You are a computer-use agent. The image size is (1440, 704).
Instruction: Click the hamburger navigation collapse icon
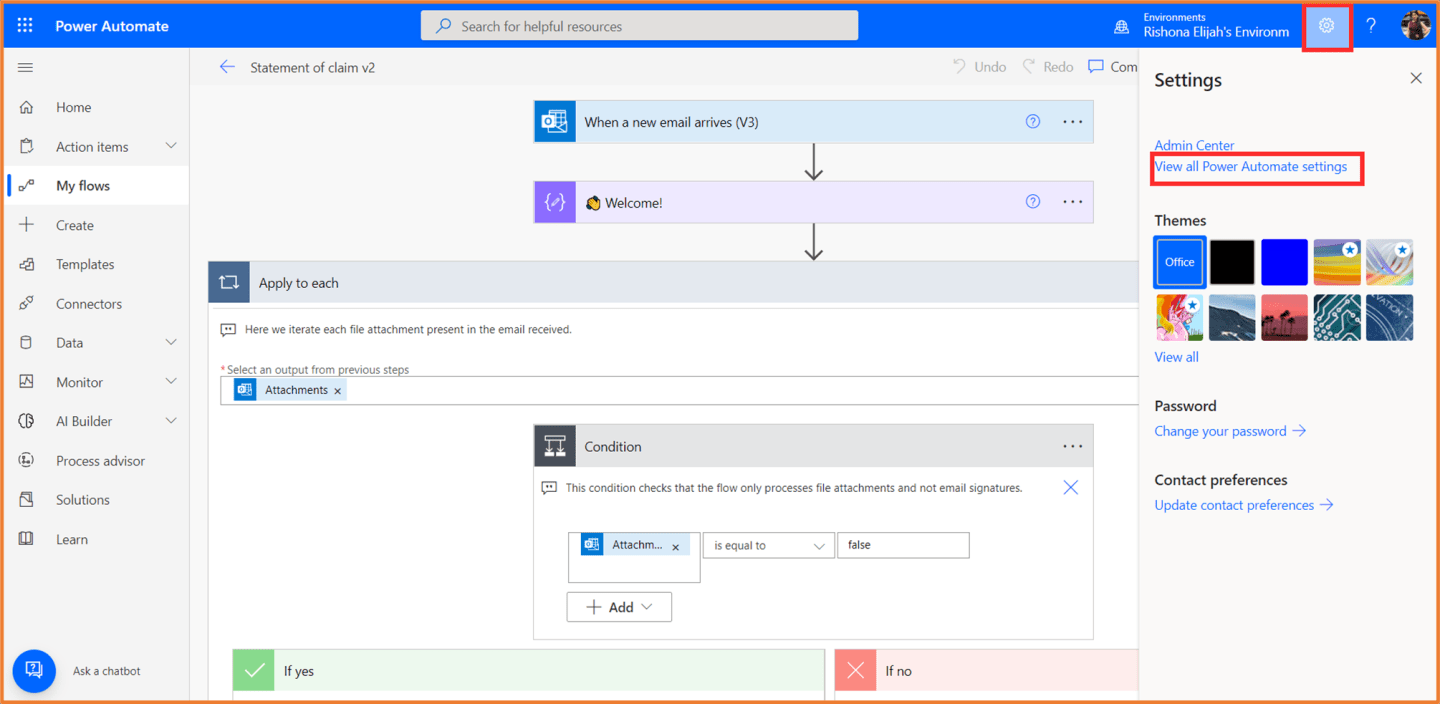pyautogui.click(x=26, y=67)
